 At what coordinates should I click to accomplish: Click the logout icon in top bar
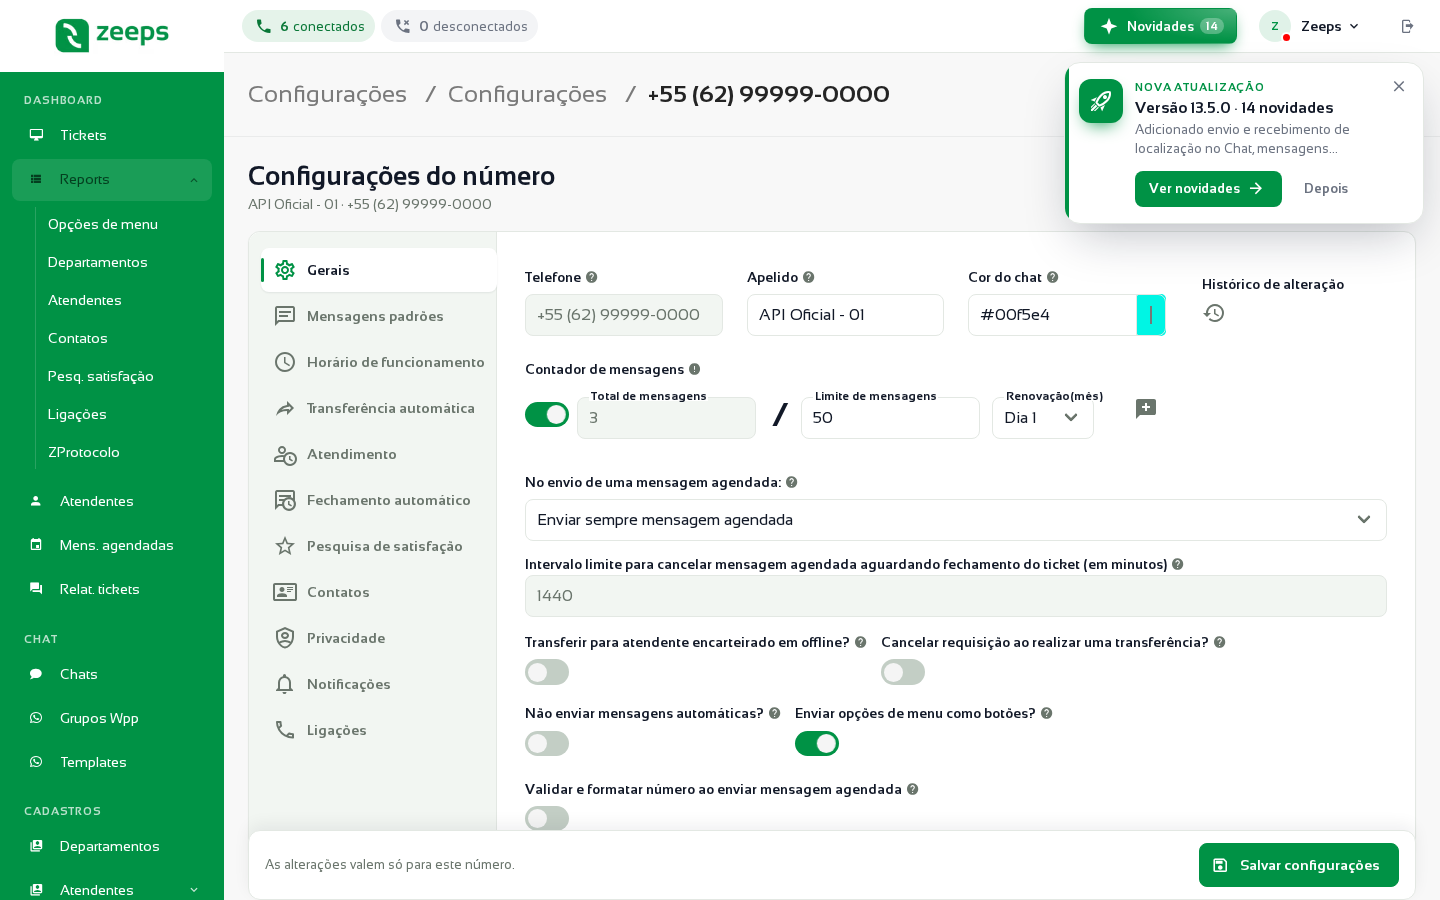(1407, 26)
